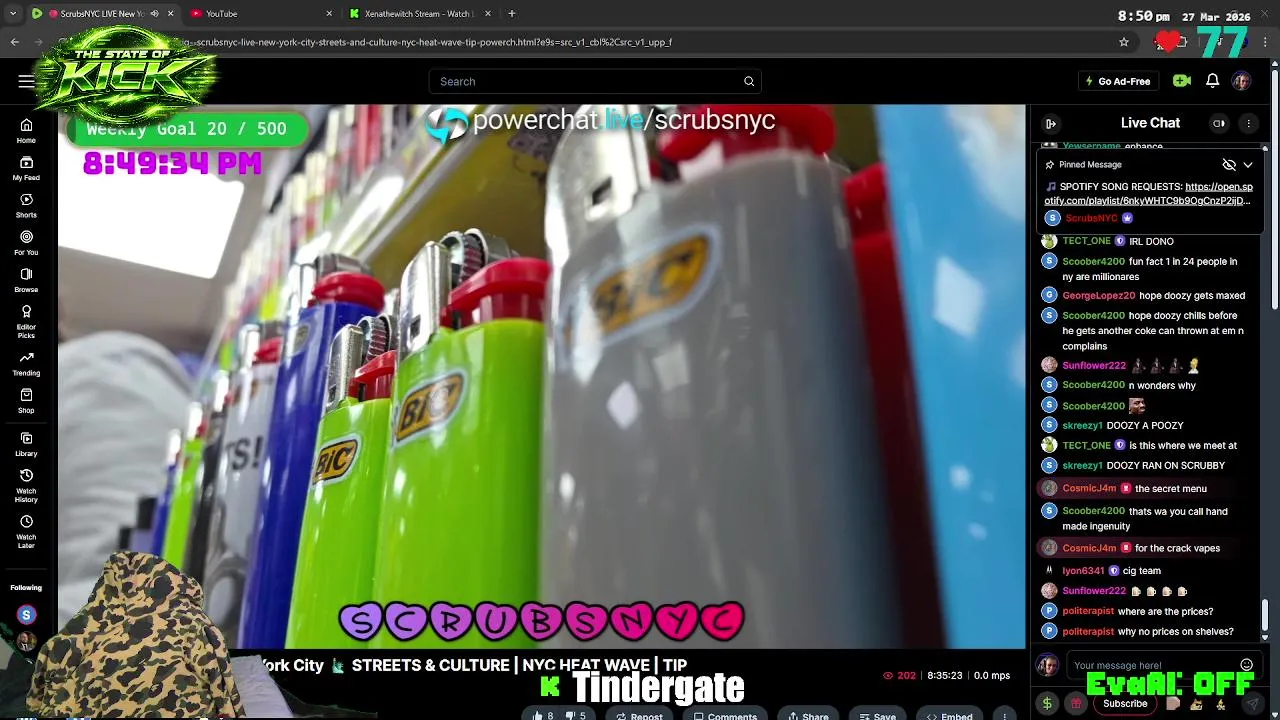Click the gift icon in chat
Image resolution: width=1280 pixels, height=720 pixels.
click(x=1076, y=704)
